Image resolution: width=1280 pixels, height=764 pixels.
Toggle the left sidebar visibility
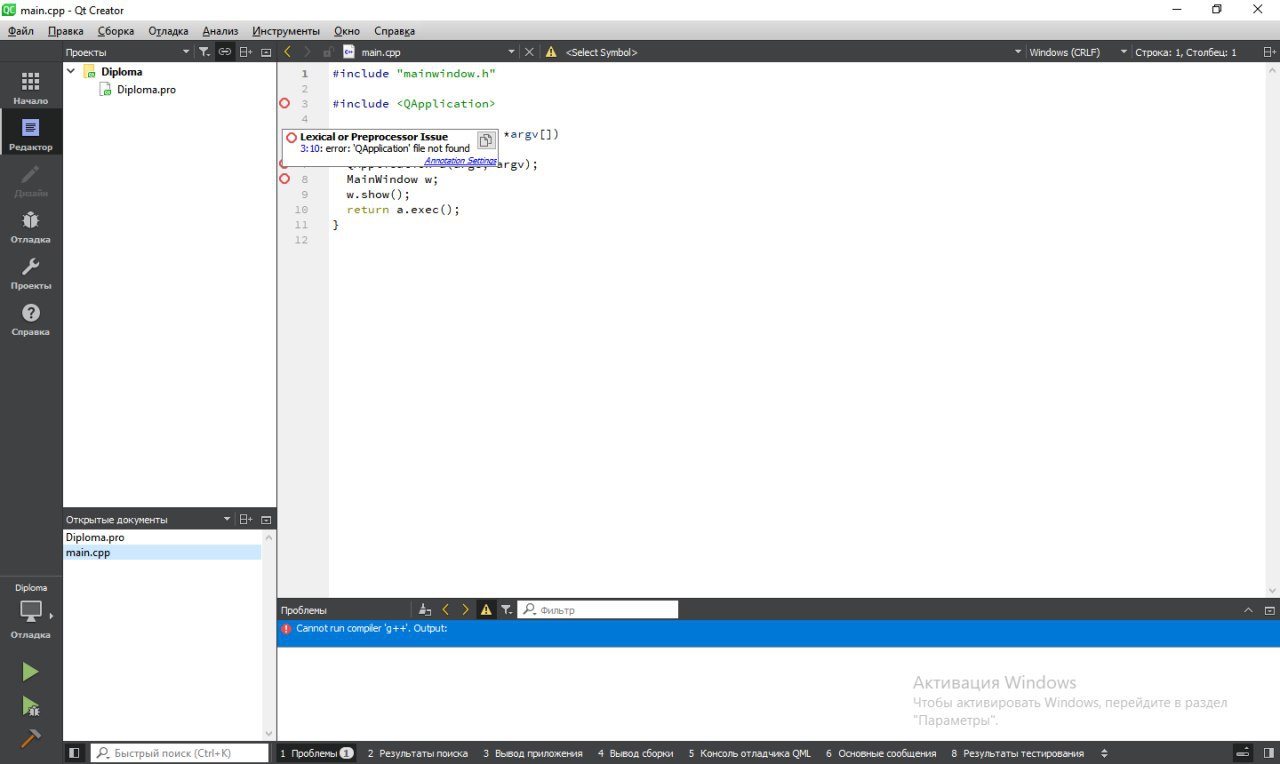(x=74, y=753)
